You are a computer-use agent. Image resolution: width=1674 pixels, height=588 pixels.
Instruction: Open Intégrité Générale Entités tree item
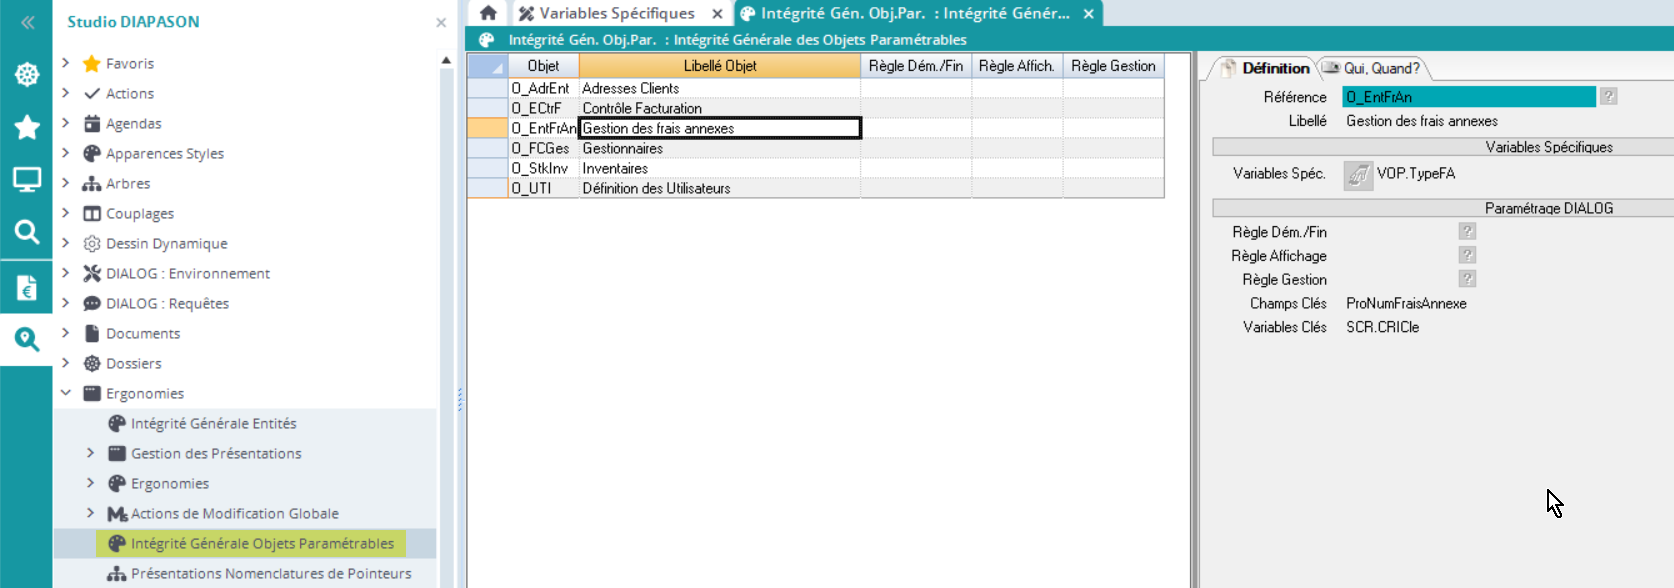[213, 423]
